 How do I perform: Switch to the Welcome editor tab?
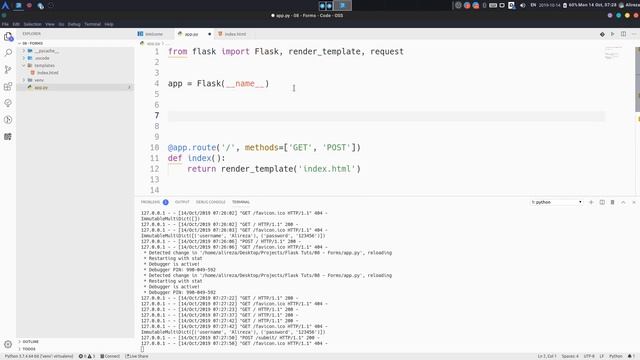click(x=154, y=34)
